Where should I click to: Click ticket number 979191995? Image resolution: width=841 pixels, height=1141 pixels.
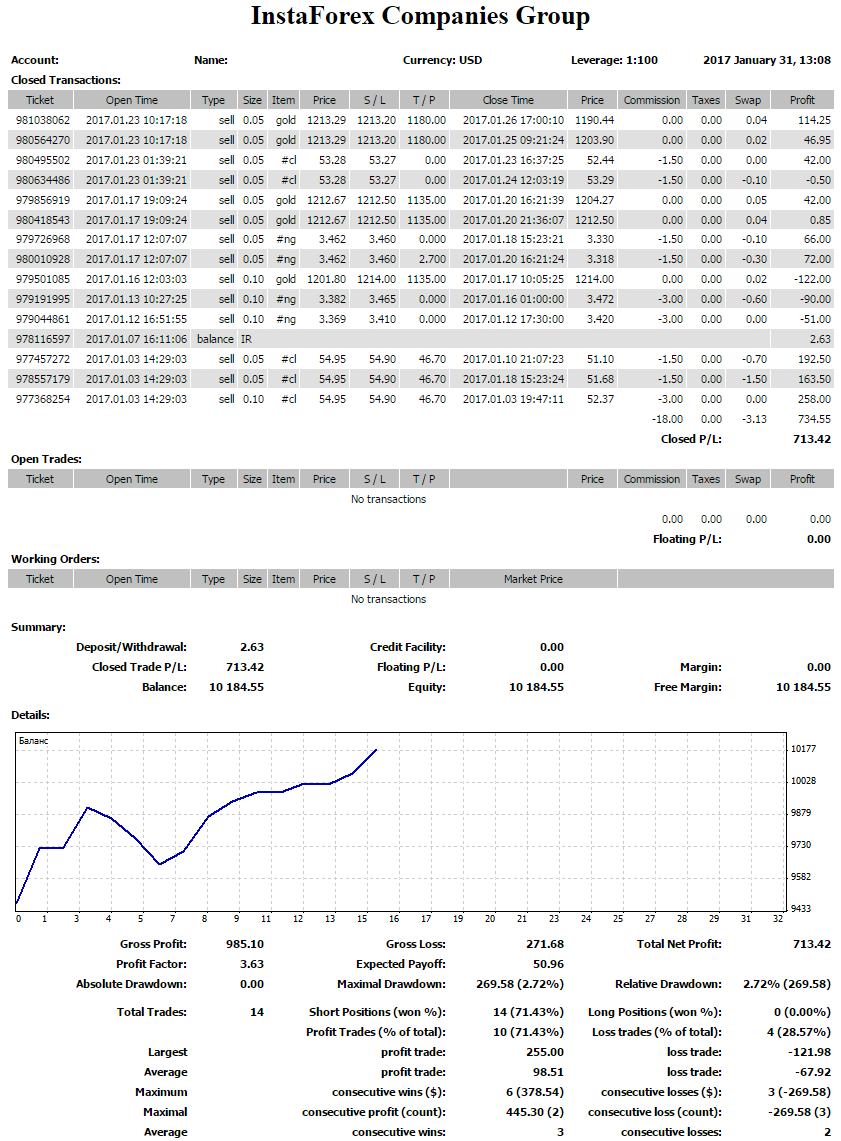coord(43,299)
